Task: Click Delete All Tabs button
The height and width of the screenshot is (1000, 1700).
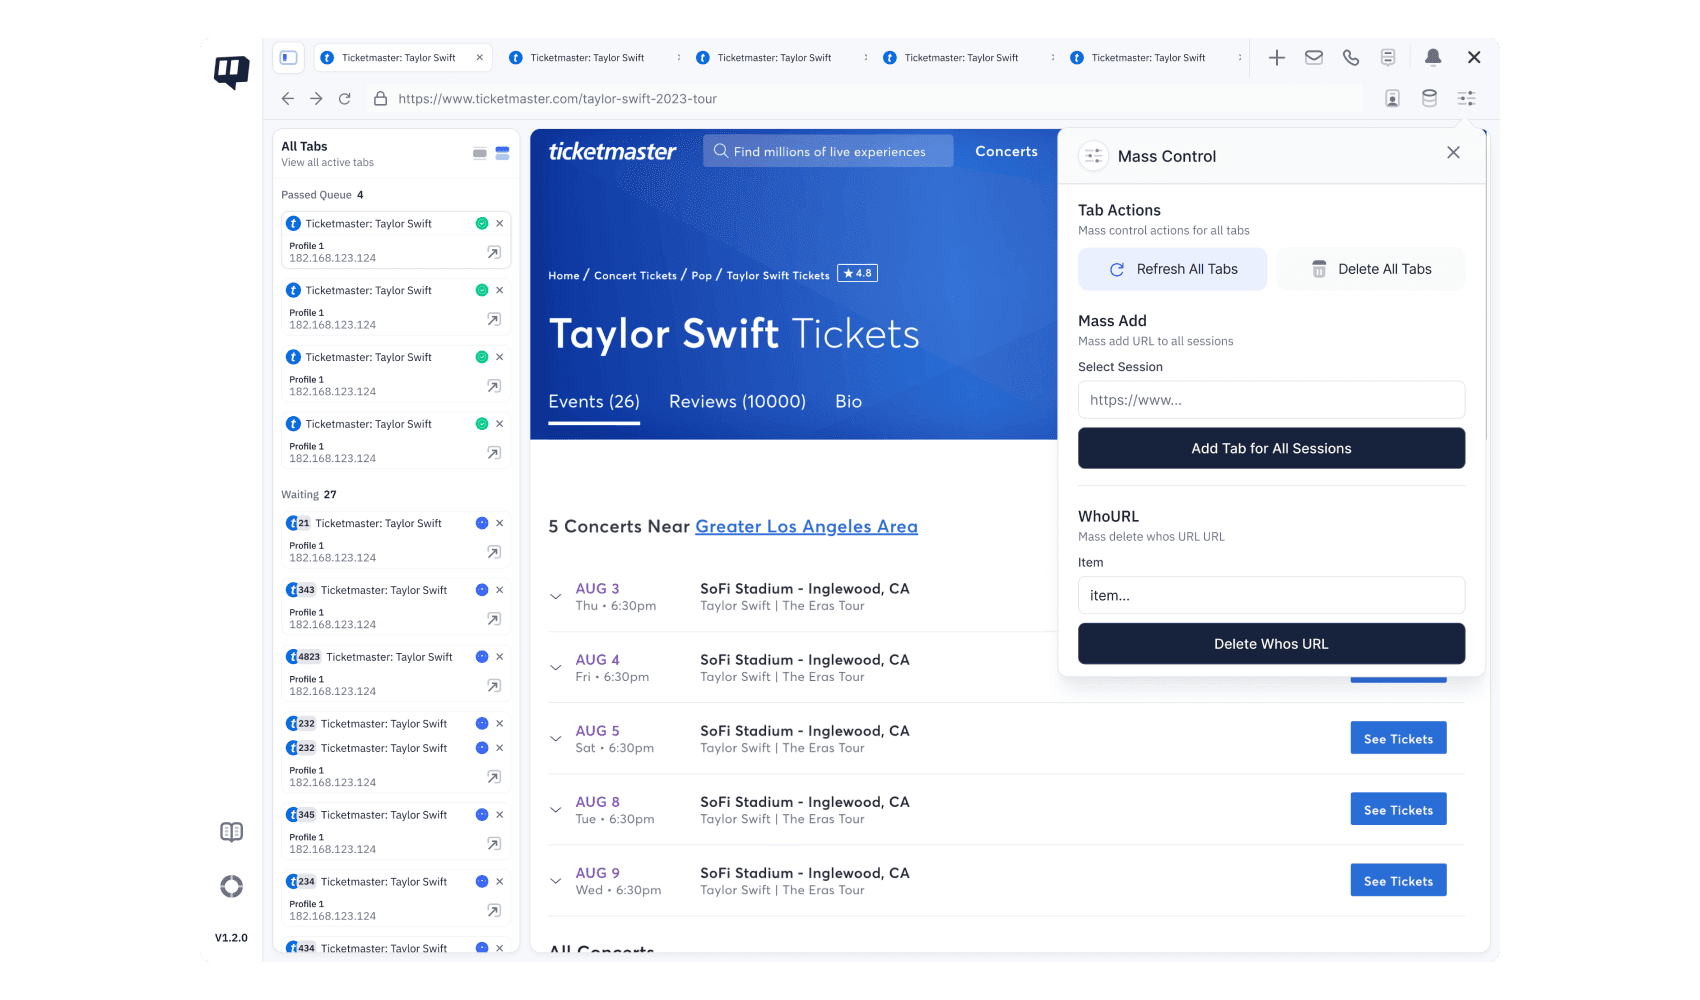Action: click(1371, 269)
